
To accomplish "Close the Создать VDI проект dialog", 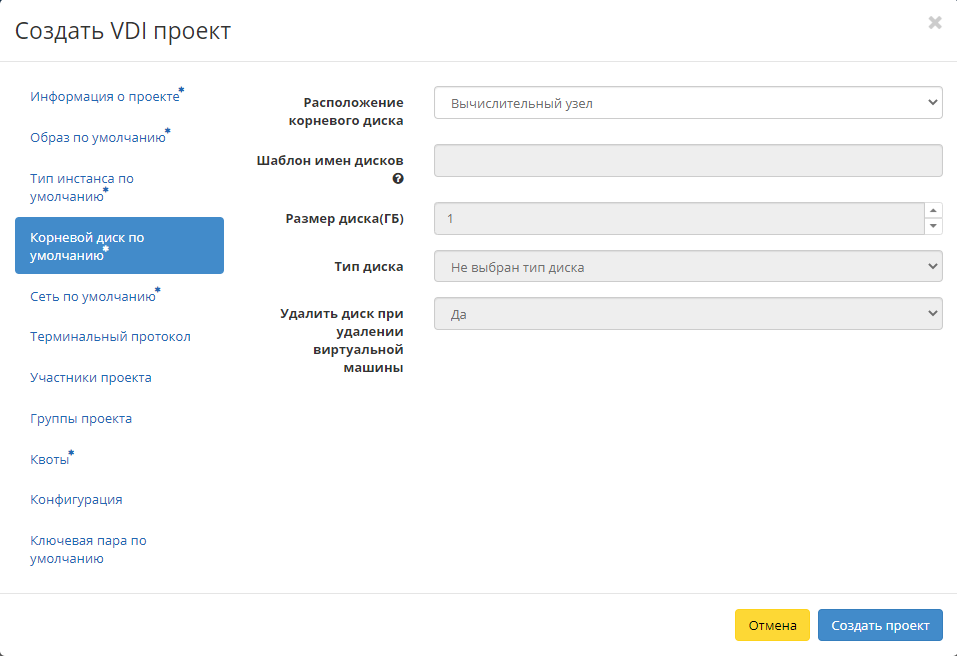I will [935, 23].
